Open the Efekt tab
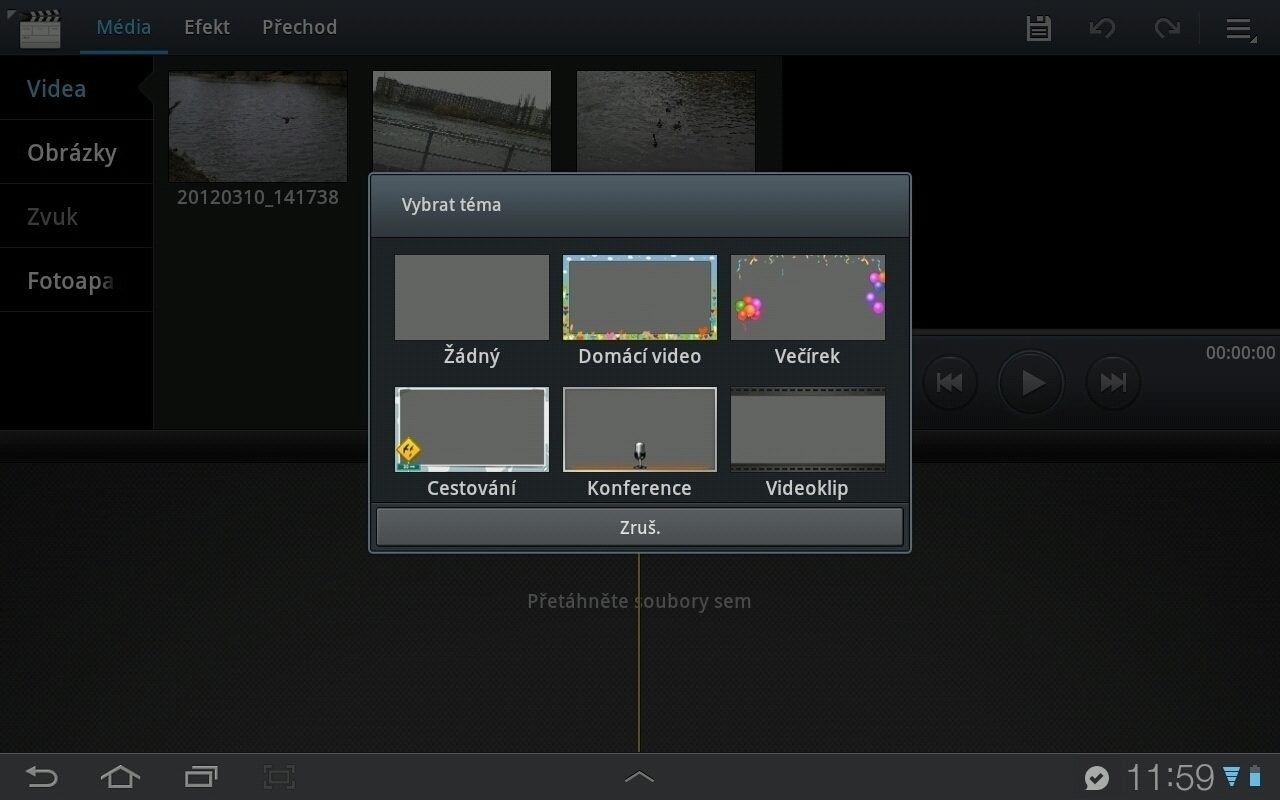Viewport: 1280px width, 800px height. pyautogui.click(x=207, y=27)
